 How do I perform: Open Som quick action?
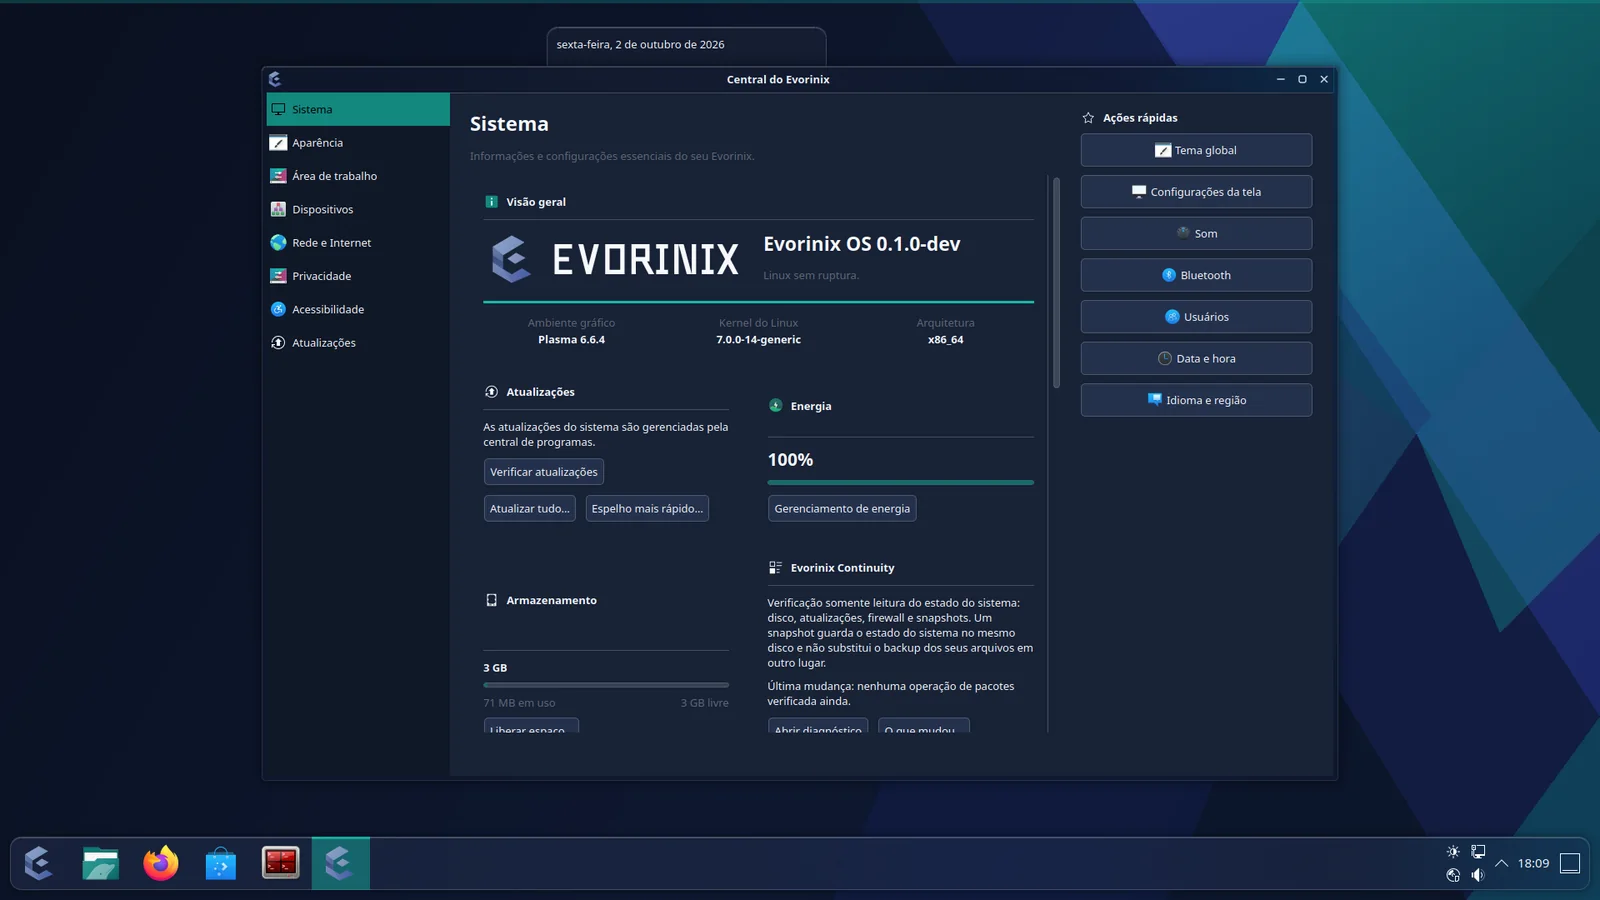pyautogui.click(x=1196, y=233)
